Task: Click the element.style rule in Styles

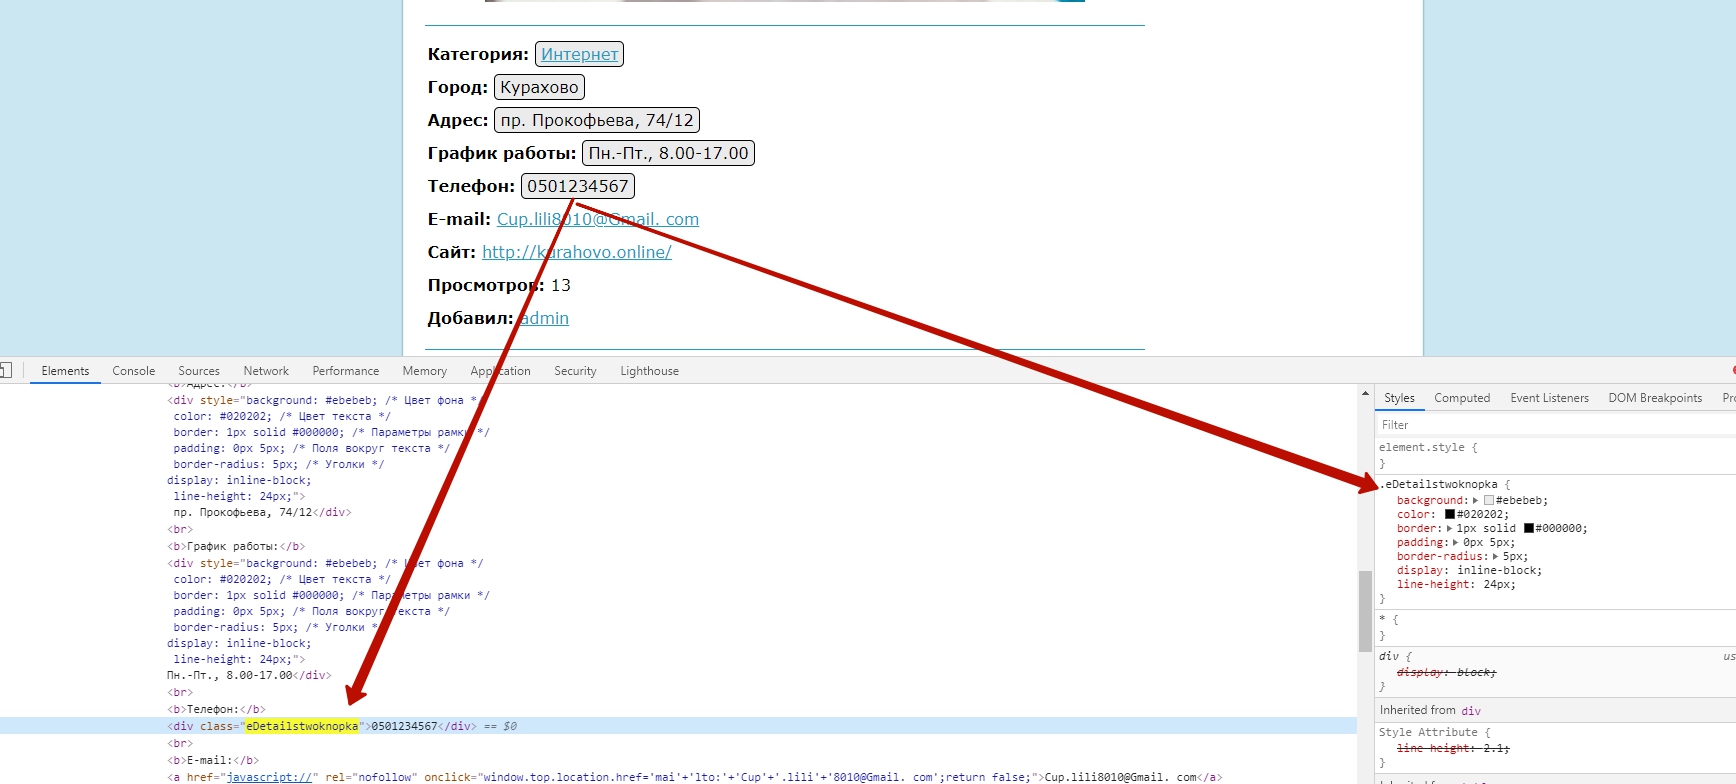Action: pyautogui.click(x=1428, y=448)
